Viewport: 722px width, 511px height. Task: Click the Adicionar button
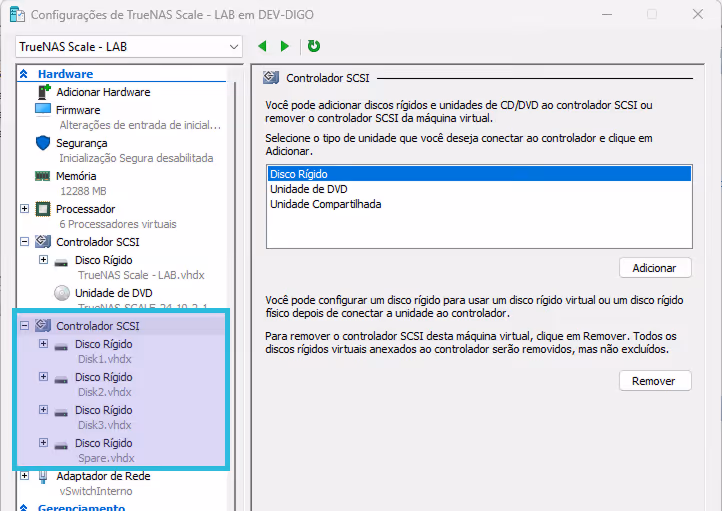[x=655, y=268]
